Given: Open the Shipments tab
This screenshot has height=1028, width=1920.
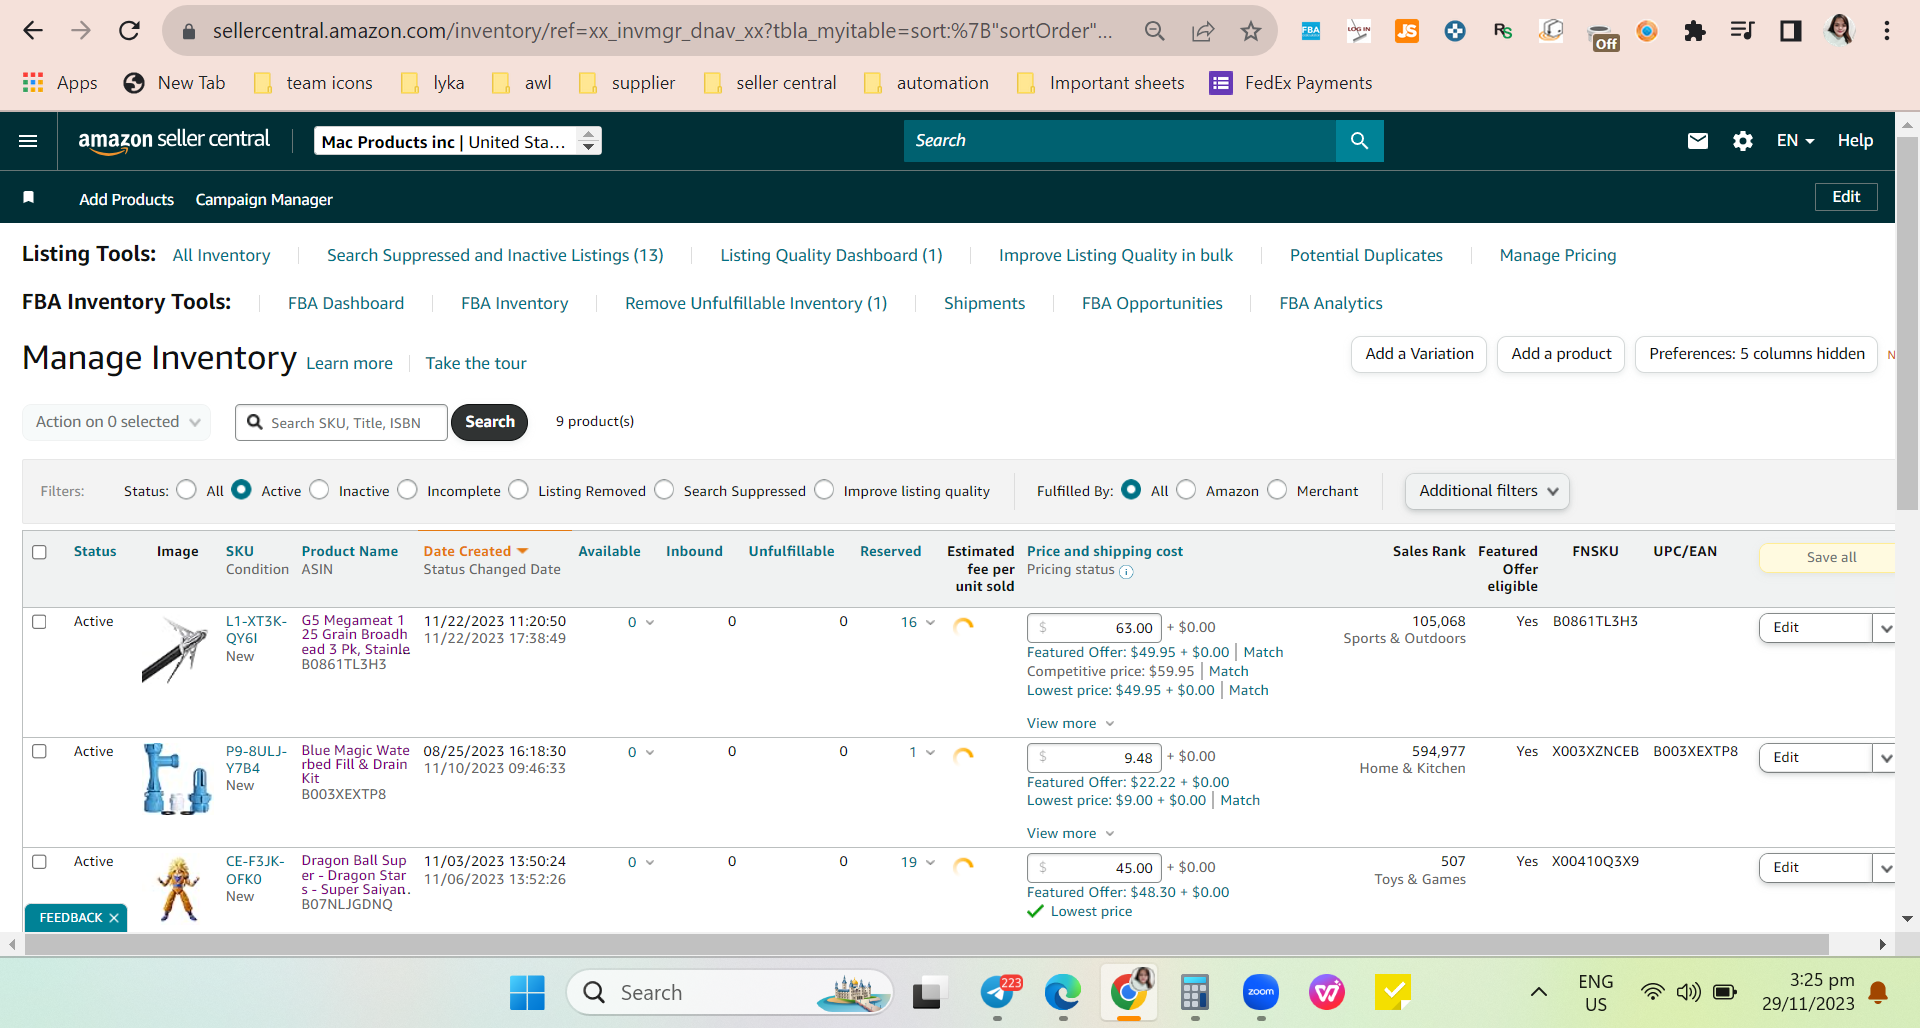Looking at the screenshot, I should click(984, 303).
